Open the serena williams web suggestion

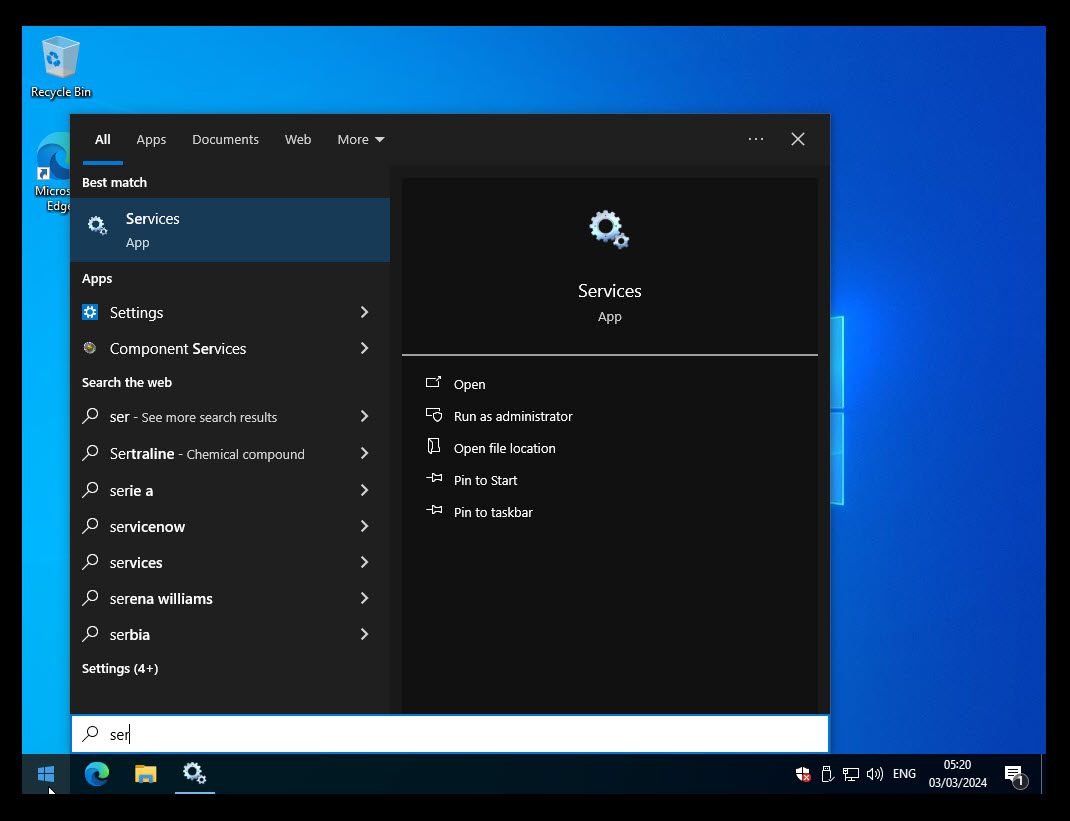(x=161, y=598)
